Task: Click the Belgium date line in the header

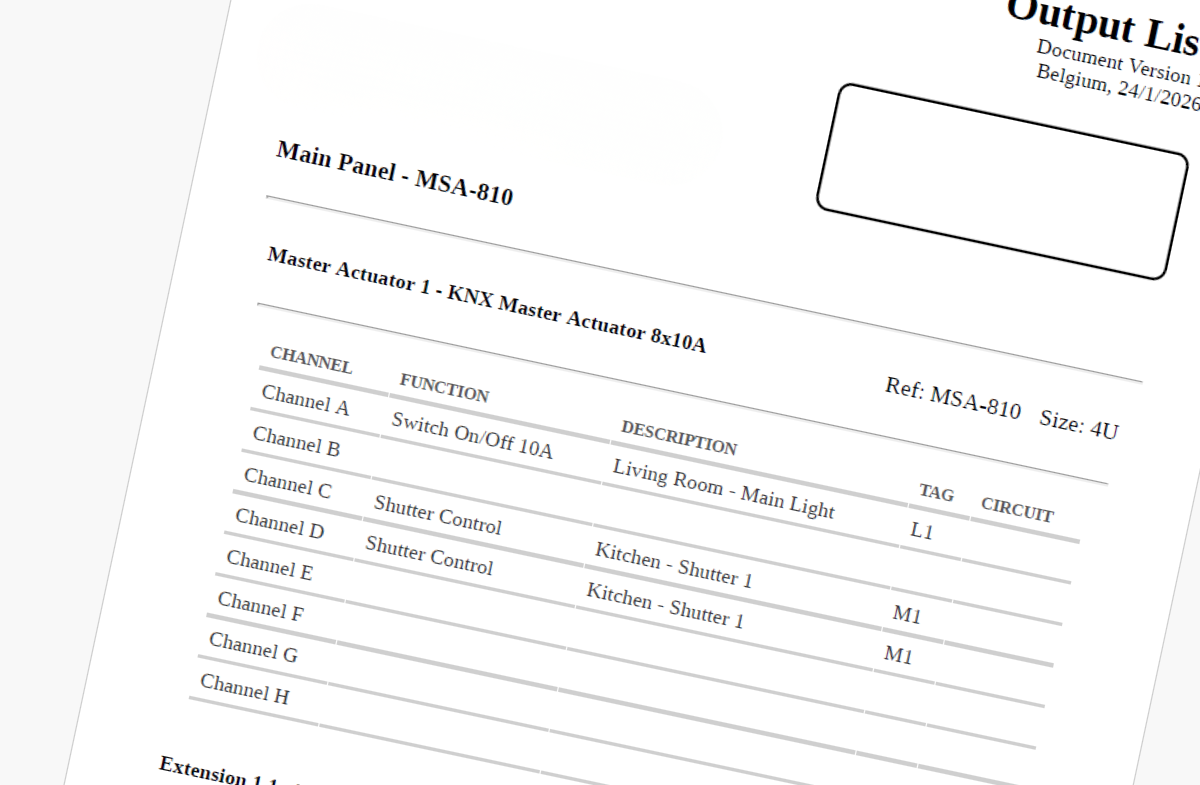Action: [x=1116, y=90]
